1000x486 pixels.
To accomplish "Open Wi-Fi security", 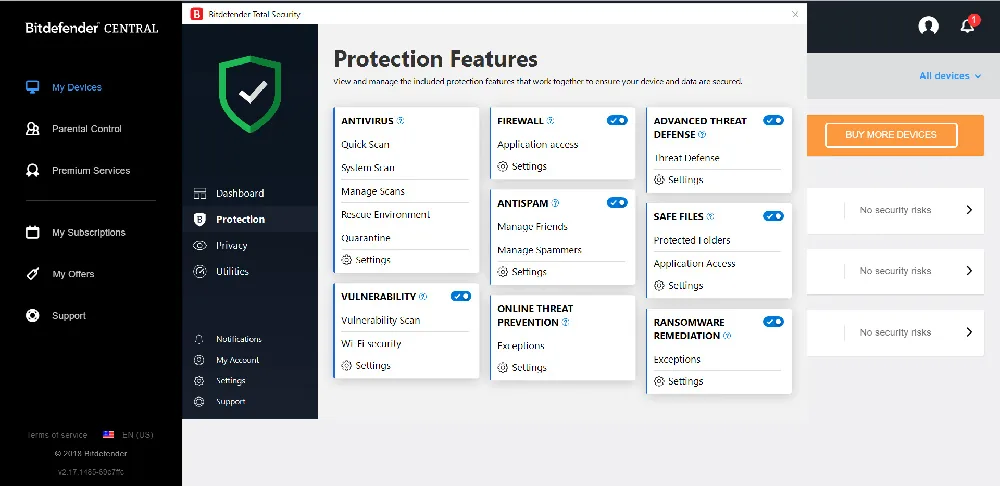I will point(371,344).
